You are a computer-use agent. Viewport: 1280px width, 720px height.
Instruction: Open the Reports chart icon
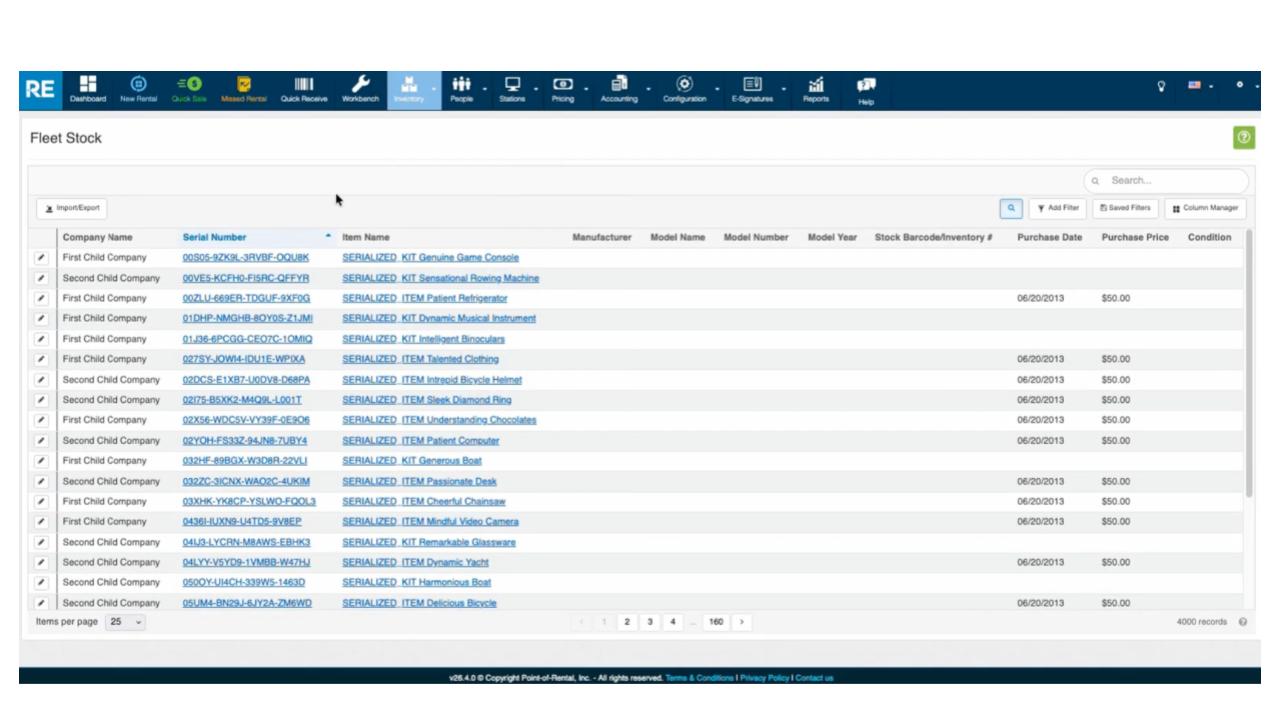tap(815, 90)
